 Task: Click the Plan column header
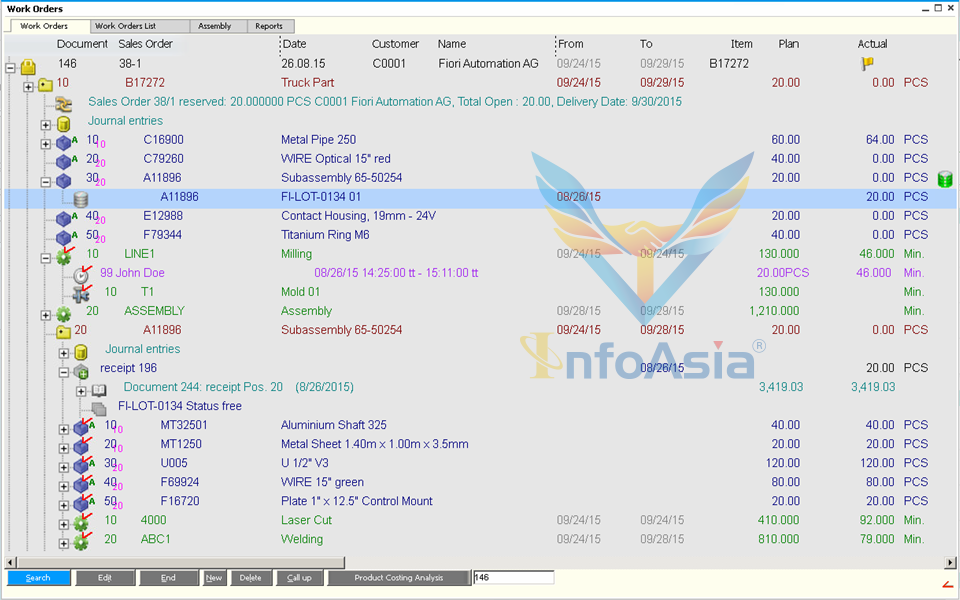(x=789, y=44)
